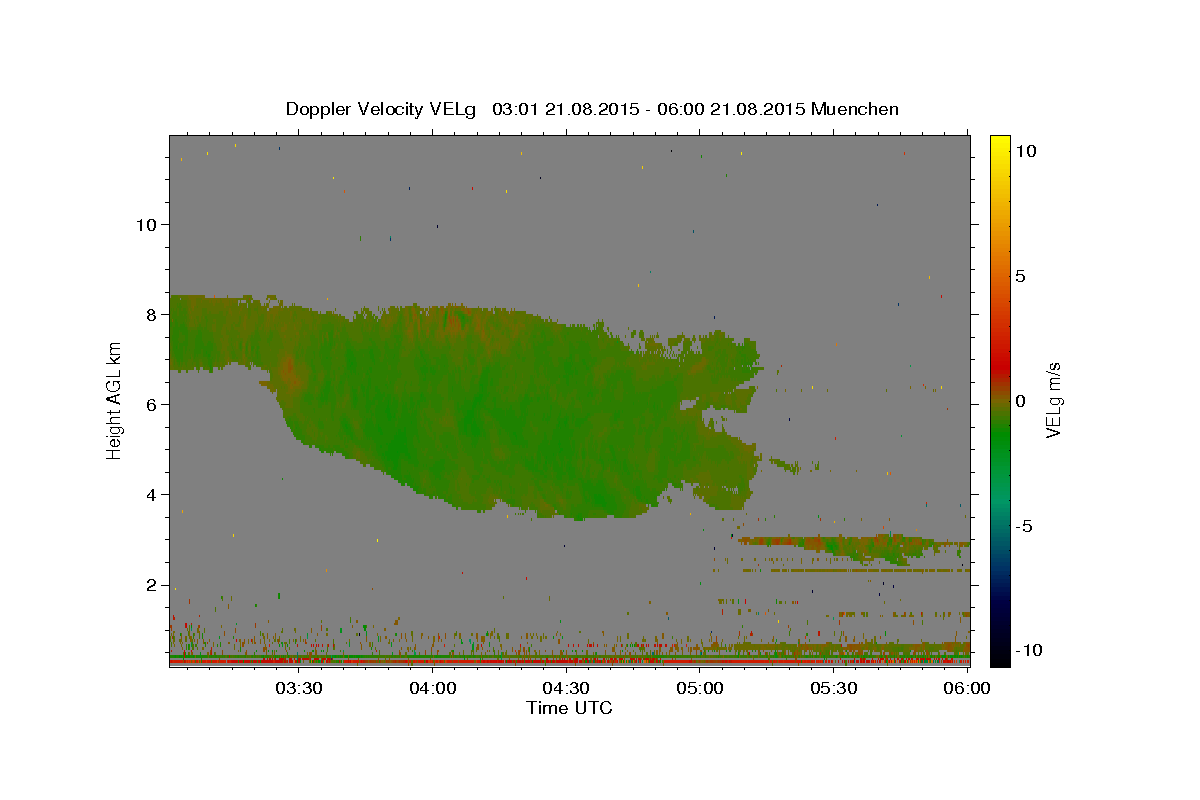Click the colorbar value -5 label
This screenshot has height=800, width=1200.
point(1024,526)
